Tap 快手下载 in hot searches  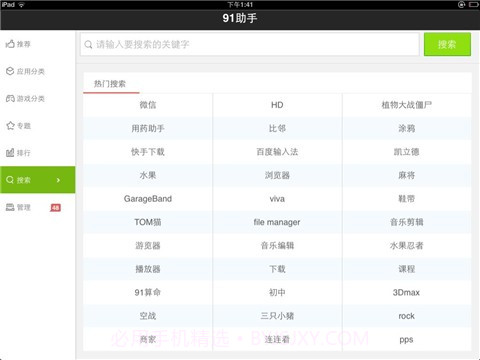(148, 152)
